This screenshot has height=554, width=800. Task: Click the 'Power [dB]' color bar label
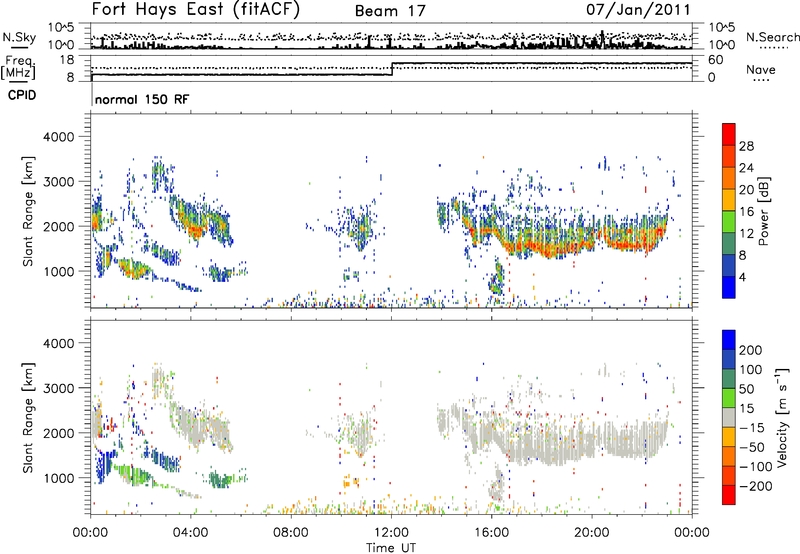(x=763, y=211)
